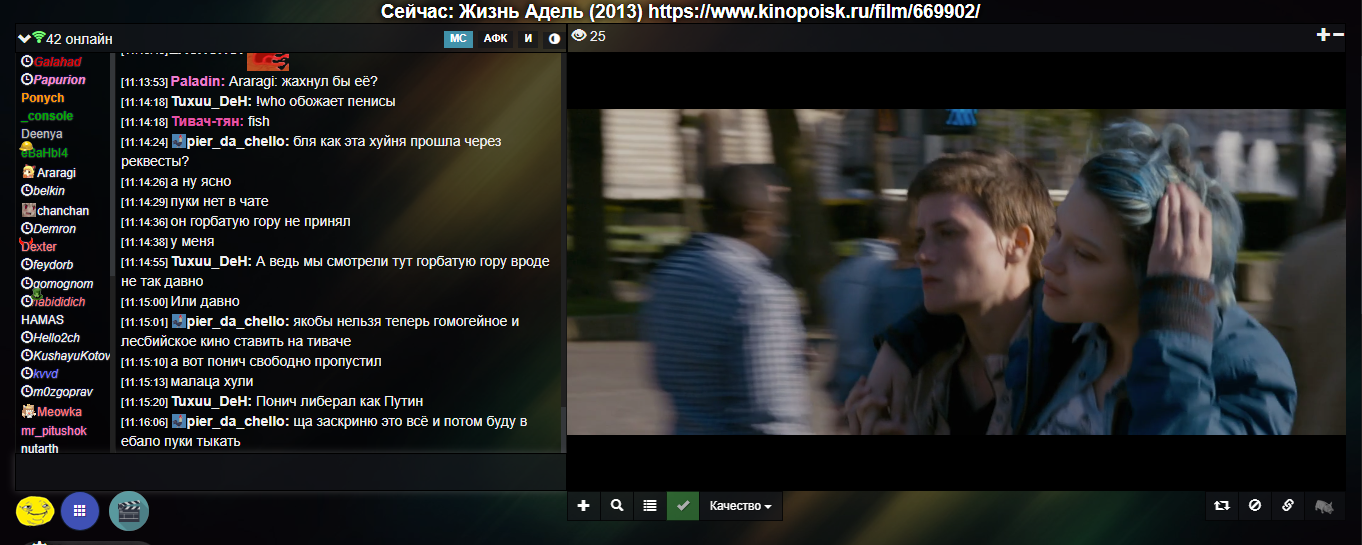Click the ban circle icon under the video
Viewport: 1362px width, 545px height.
tap(1255, 506)
